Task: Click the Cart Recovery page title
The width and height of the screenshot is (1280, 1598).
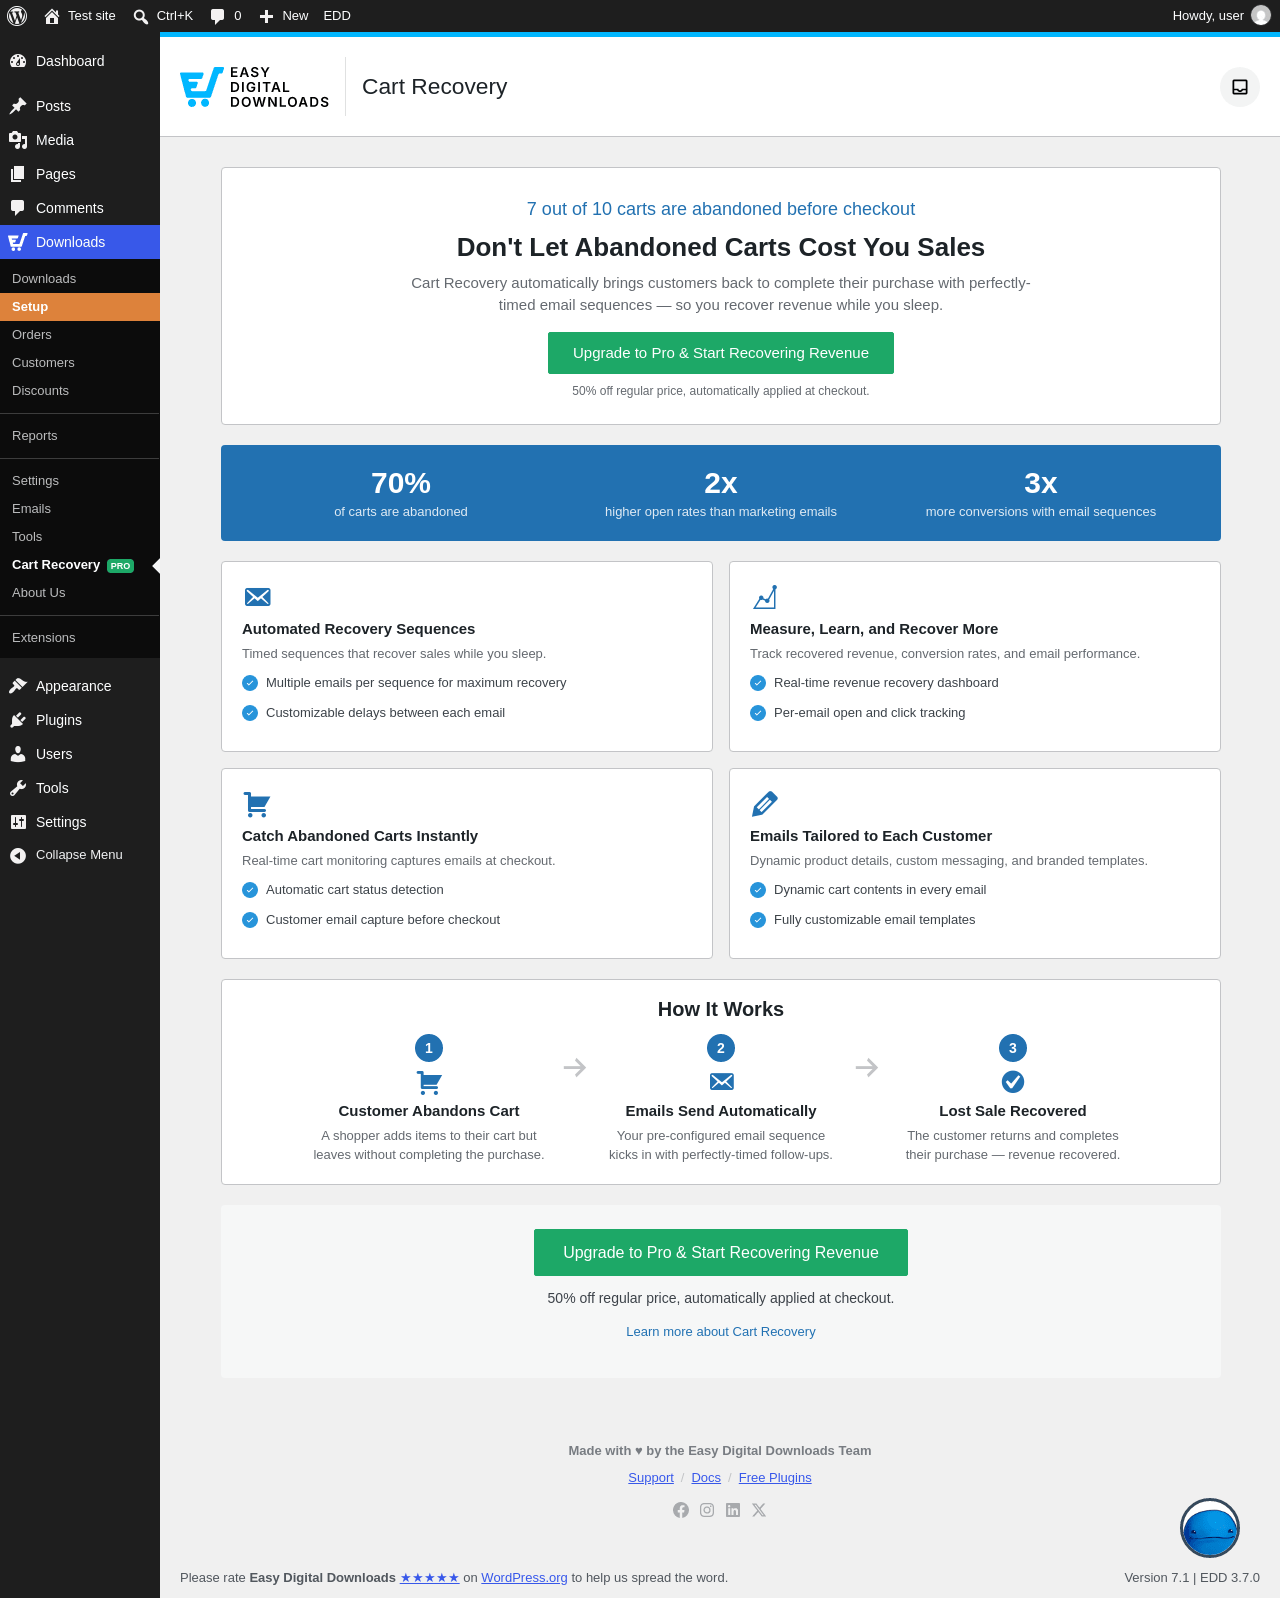Action: (435, 87)
